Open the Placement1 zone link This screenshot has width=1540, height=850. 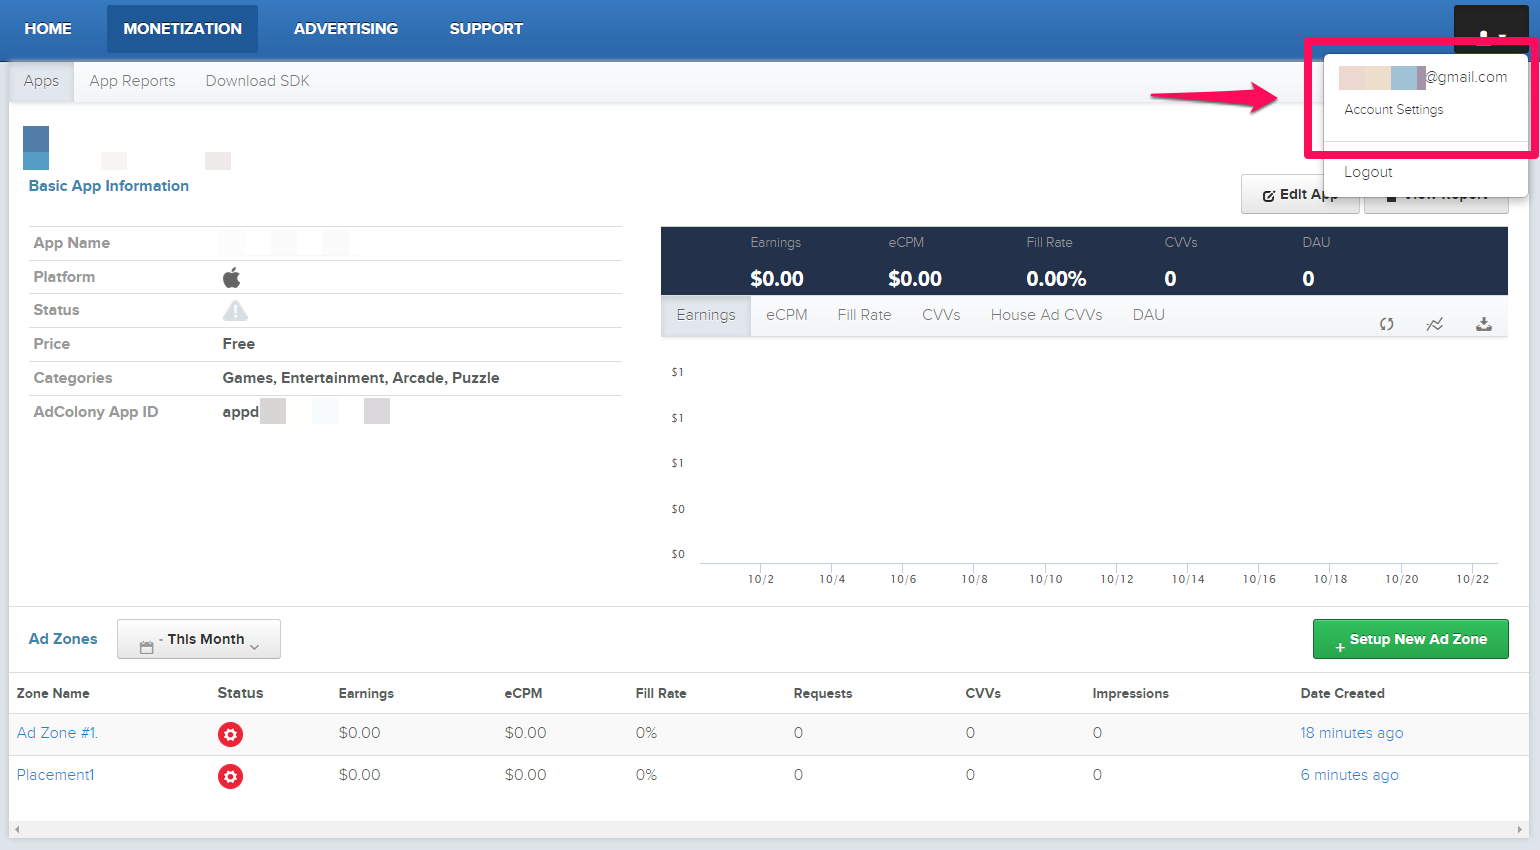pos(56,775)
